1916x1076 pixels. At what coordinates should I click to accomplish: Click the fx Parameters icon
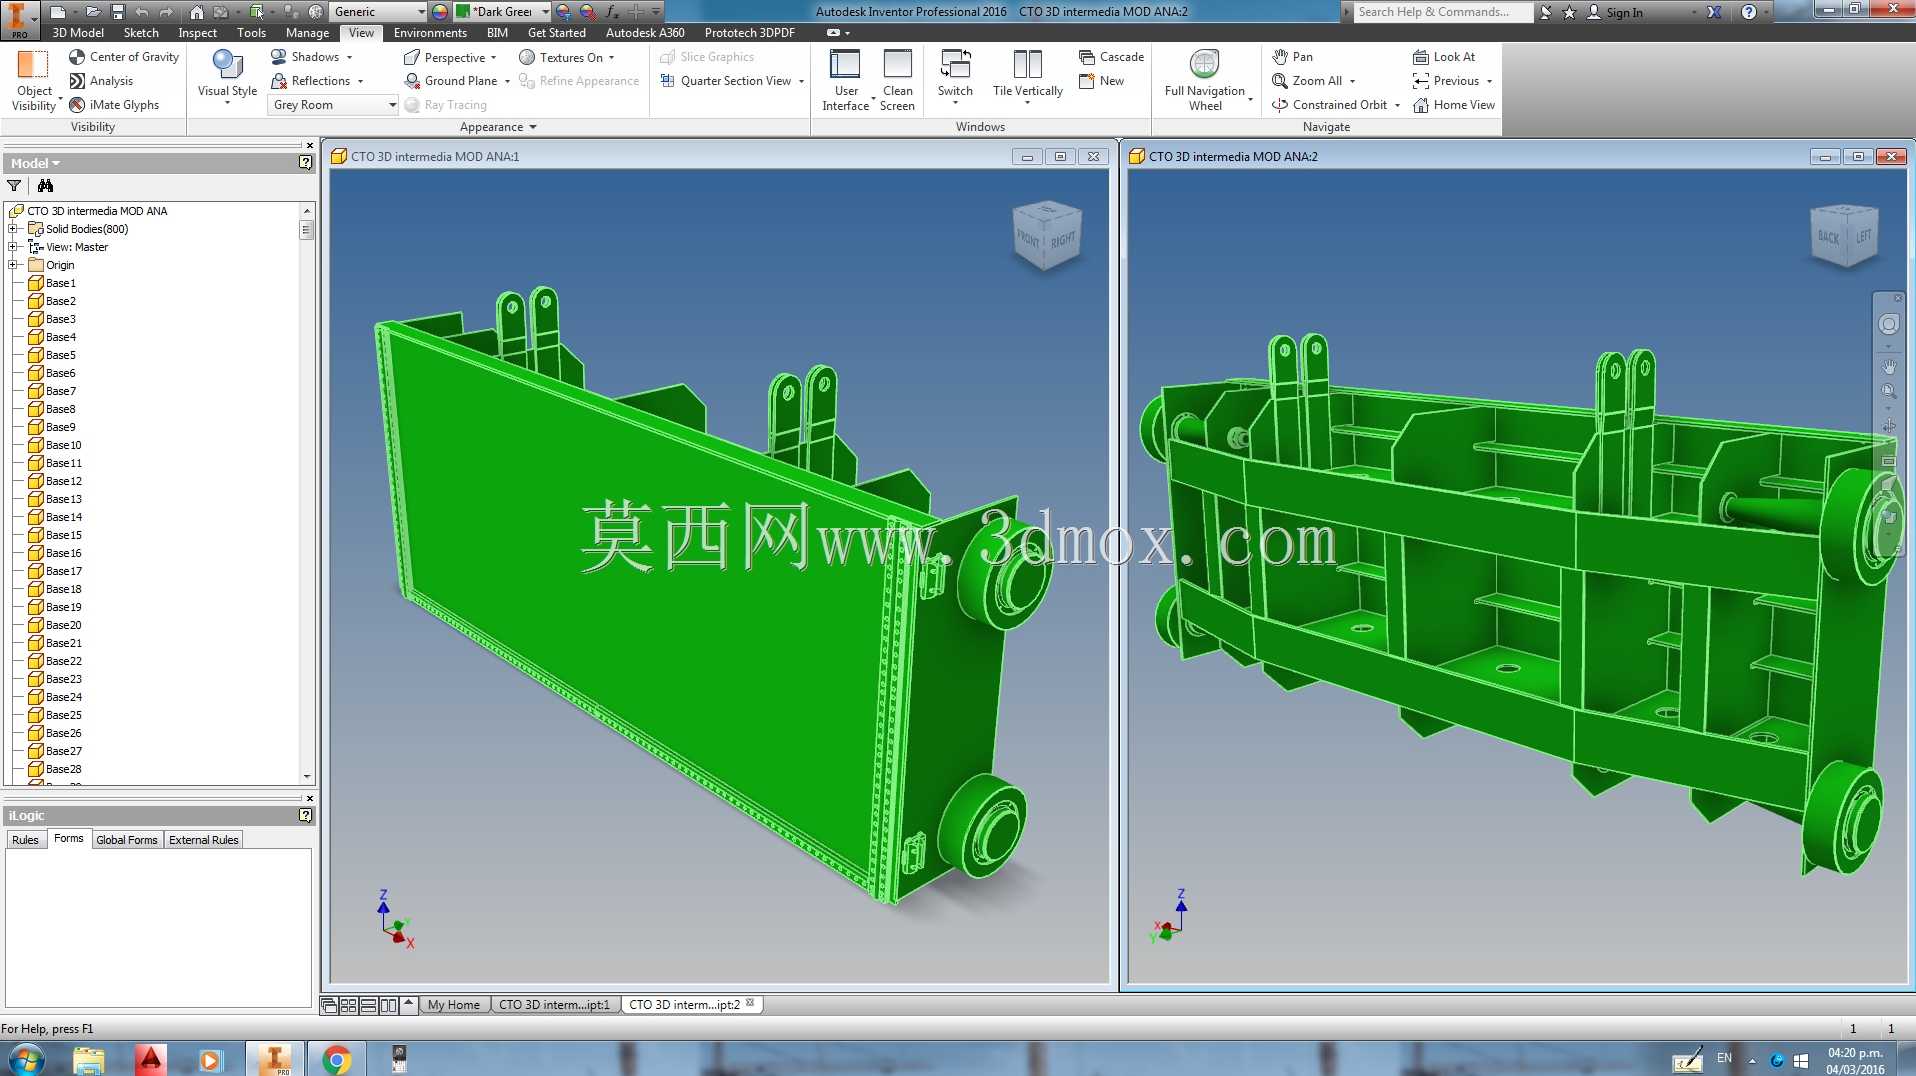point(611,12)
